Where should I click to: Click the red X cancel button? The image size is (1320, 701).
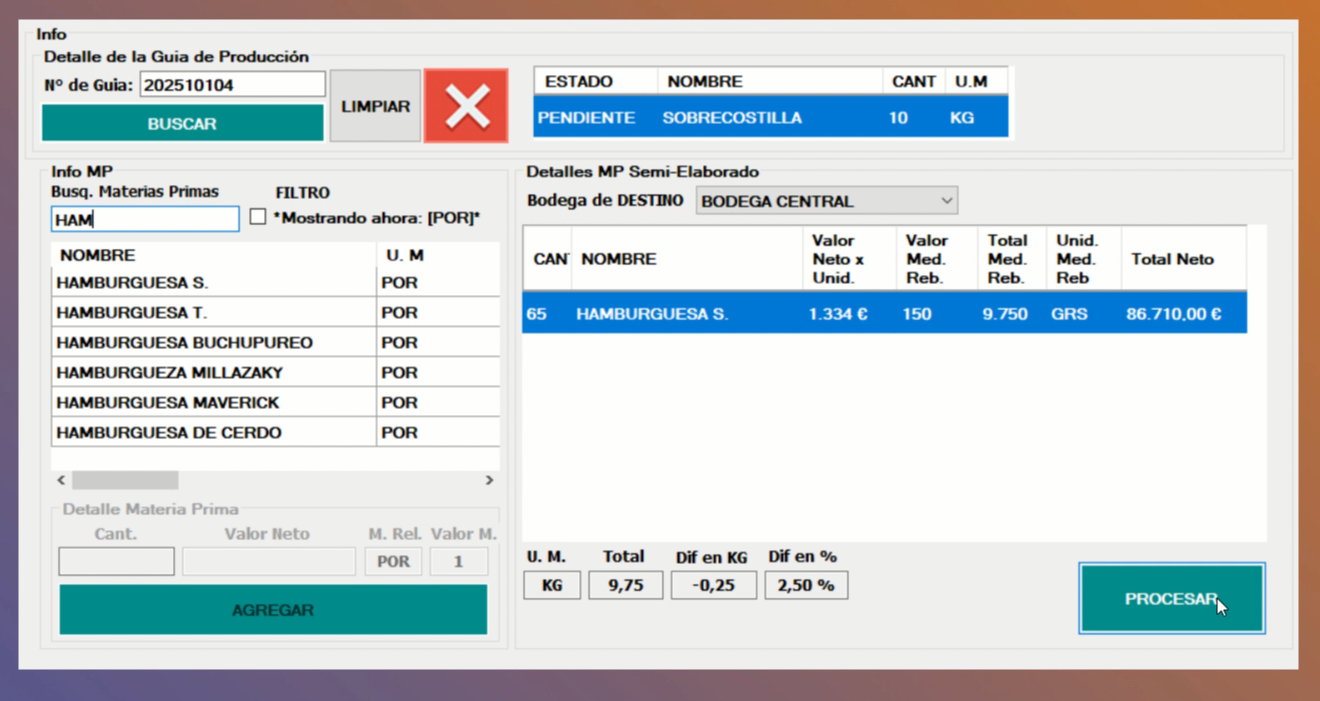[466, 106]
